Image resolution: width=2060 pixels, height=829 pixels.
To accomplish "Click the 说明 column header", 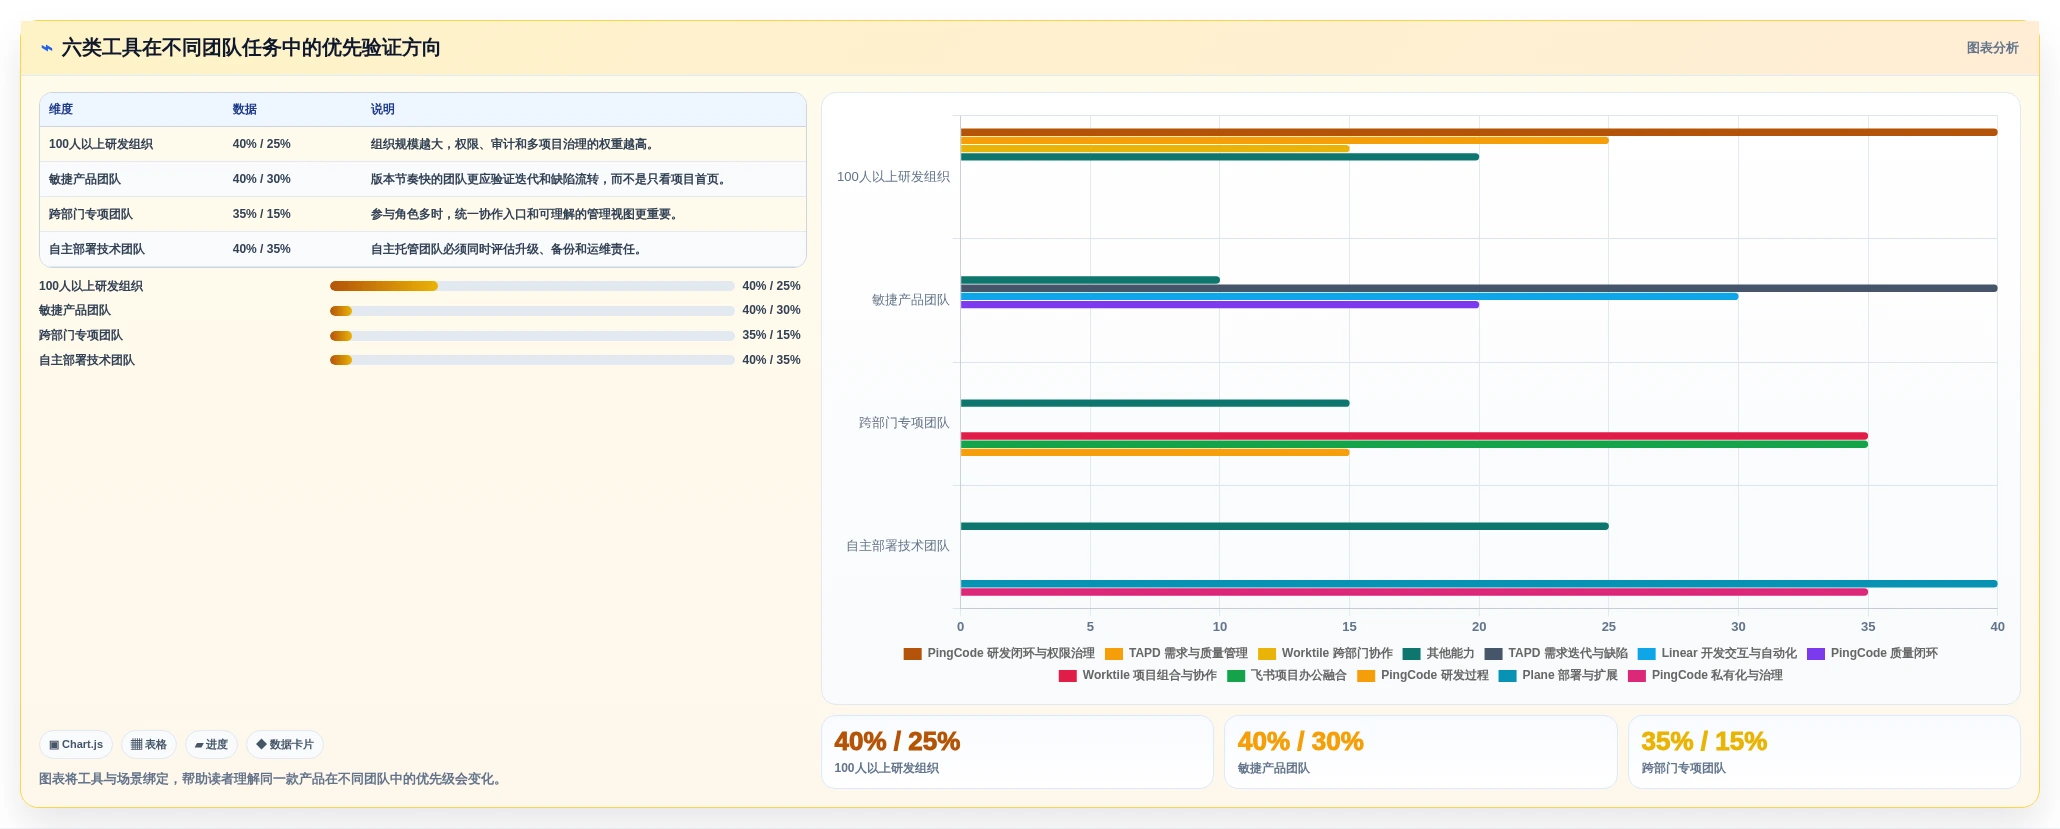I will (382, 109).
